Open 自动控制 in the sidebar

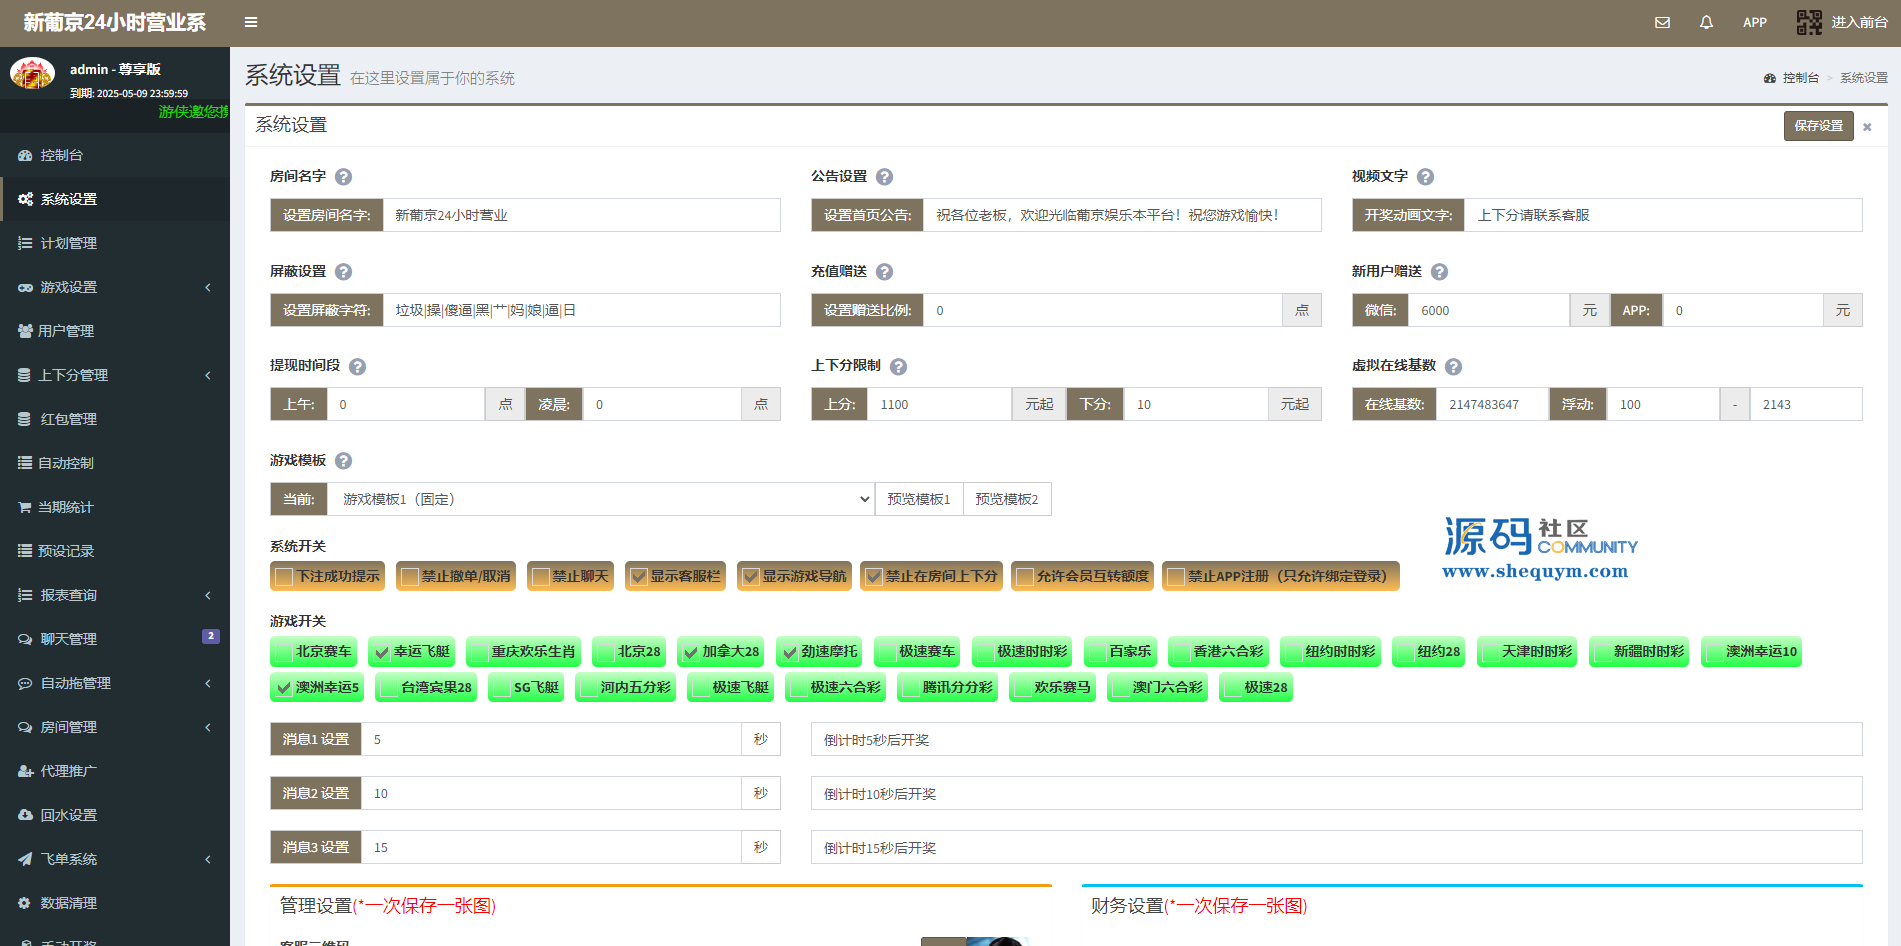pyautogui.click(x=115, y=463)
